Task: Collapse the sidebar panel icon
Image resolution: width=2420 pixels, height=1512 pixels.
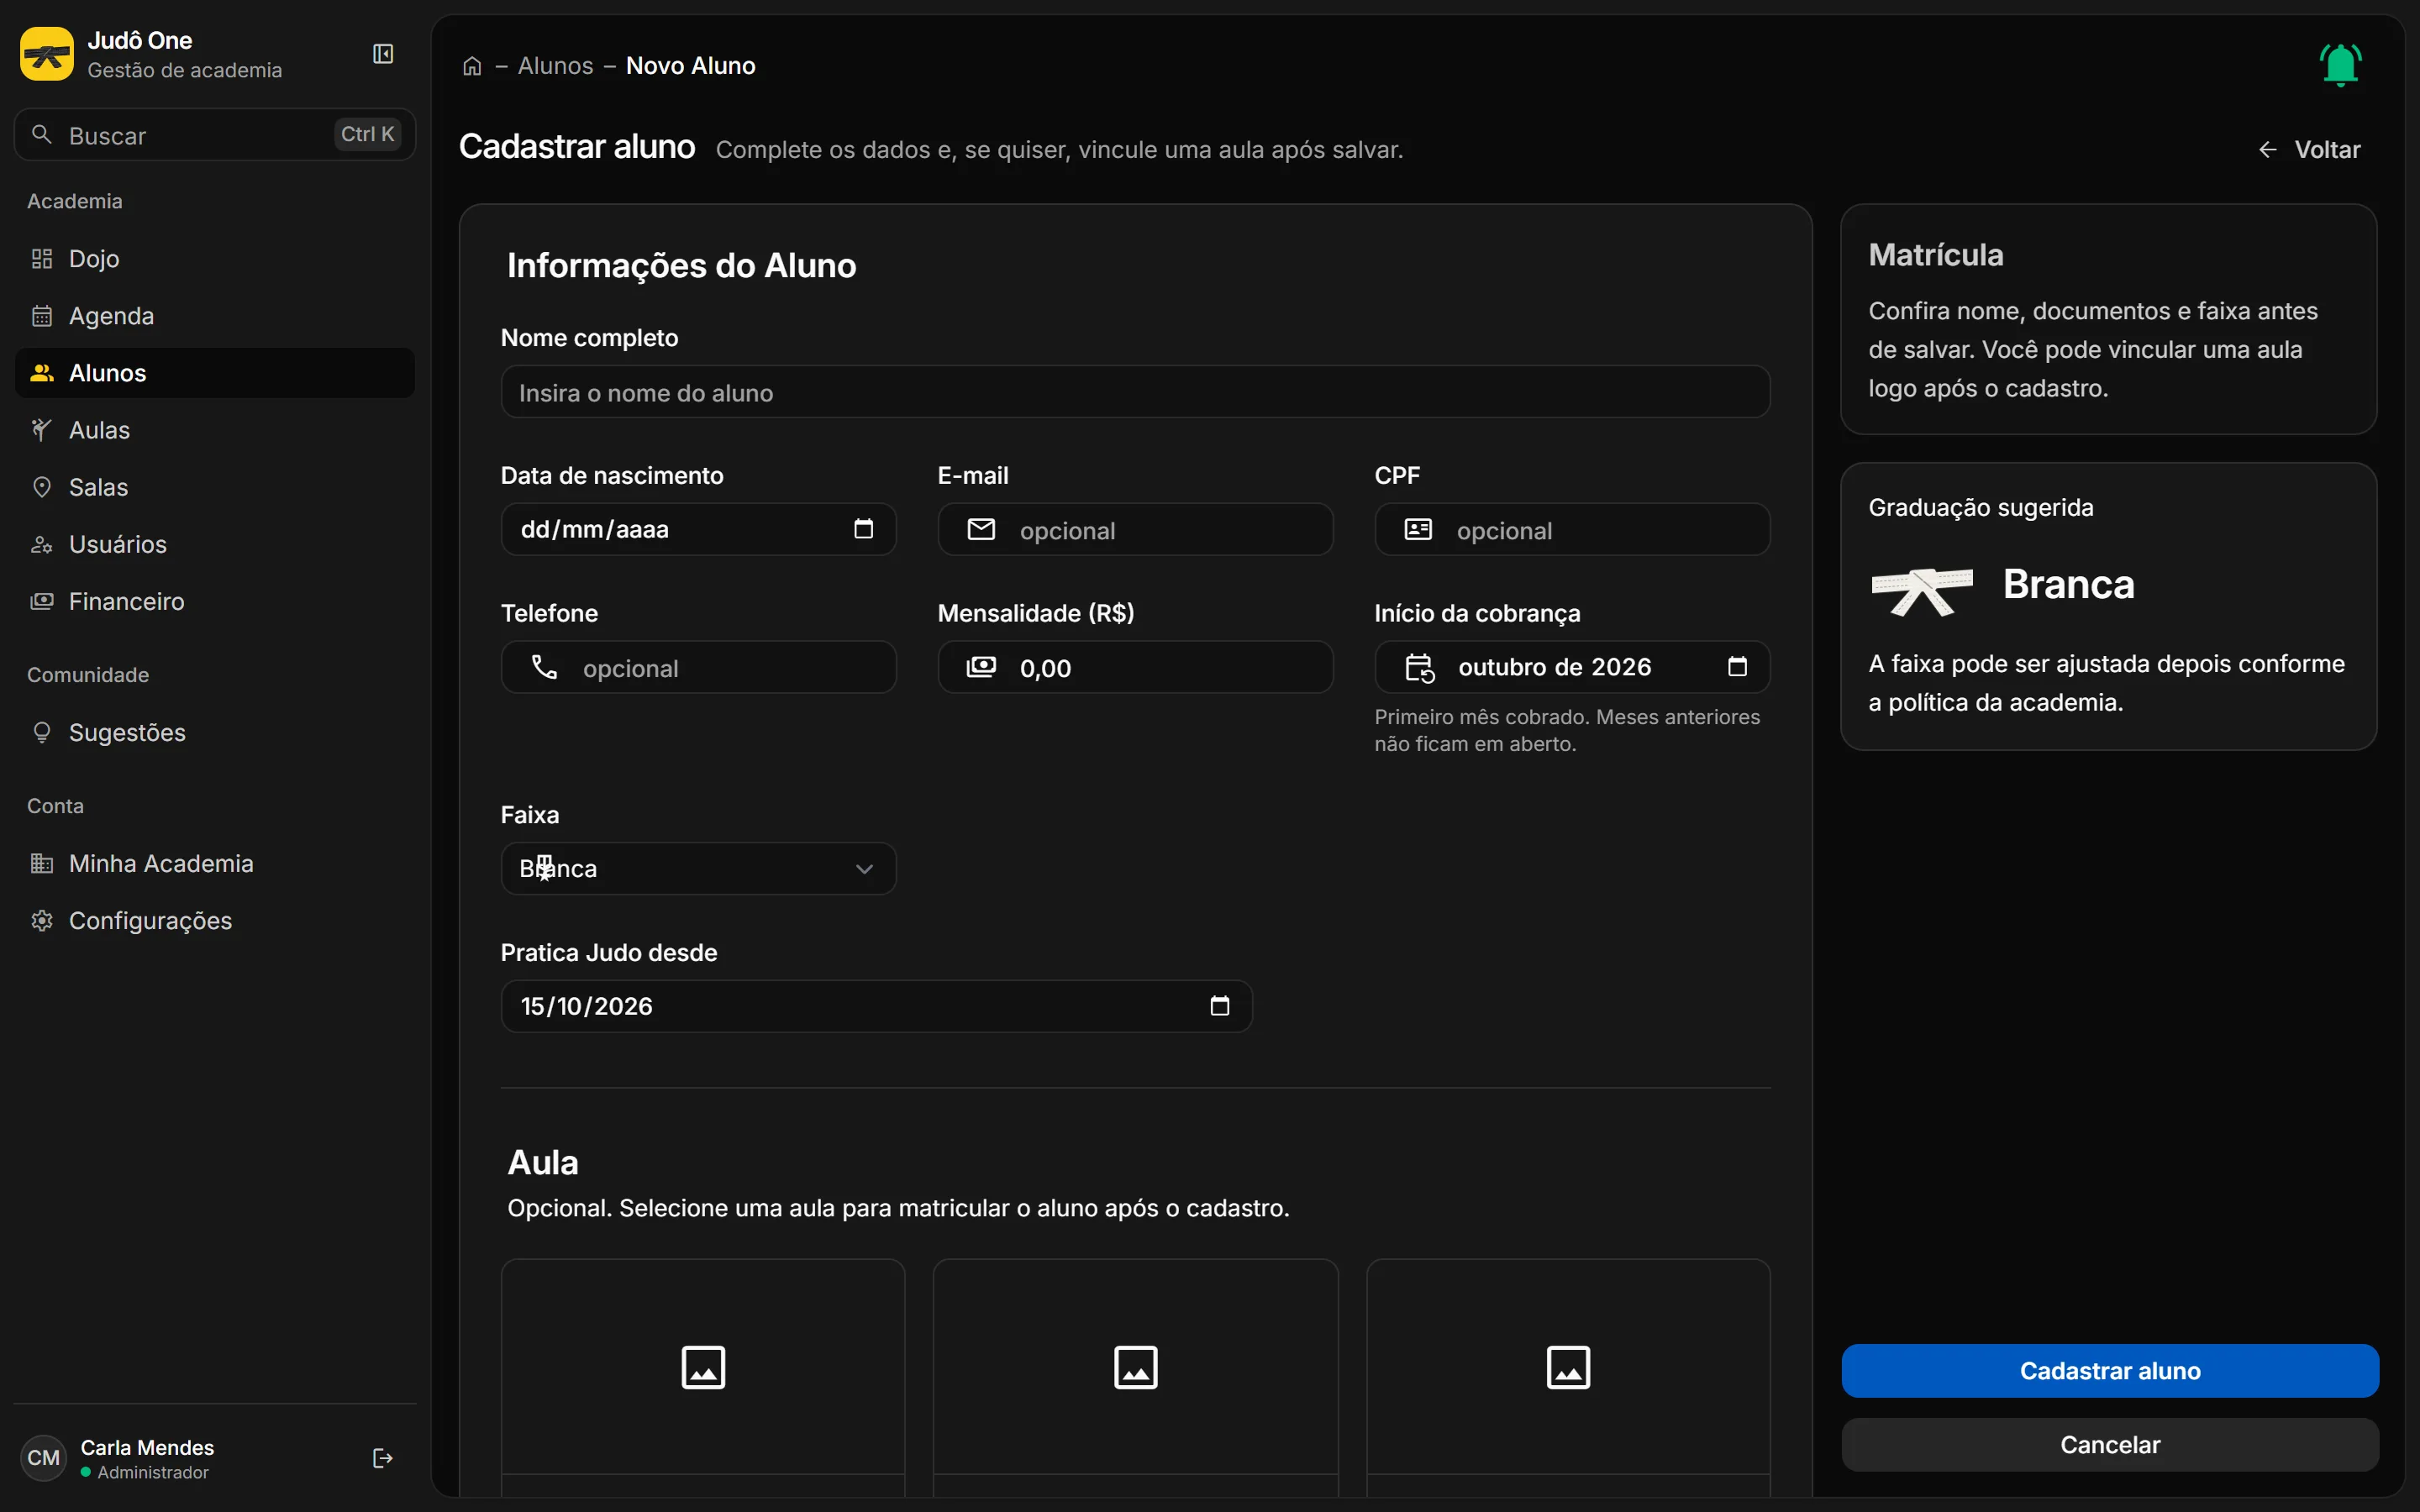Action: [383, 54]
